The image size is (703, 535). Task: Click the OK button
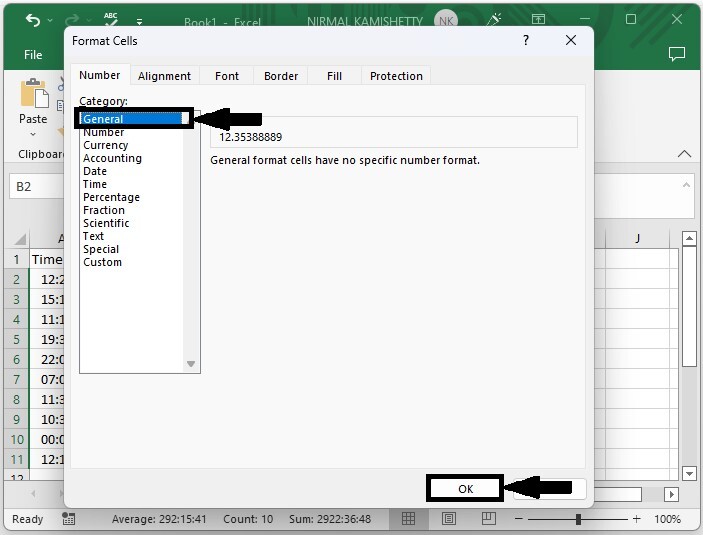tap(465, 489)
